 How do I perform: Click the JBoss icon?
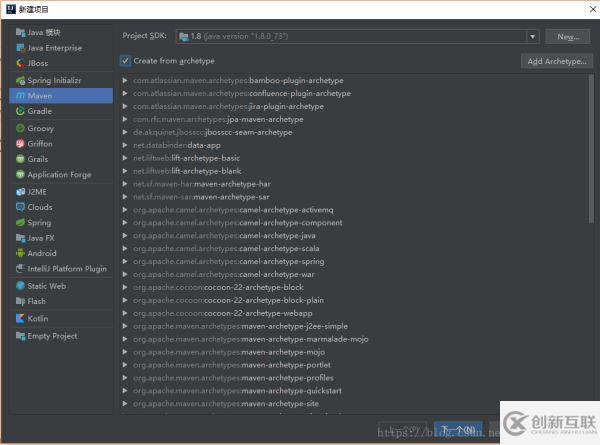click(x=20, y=63)
